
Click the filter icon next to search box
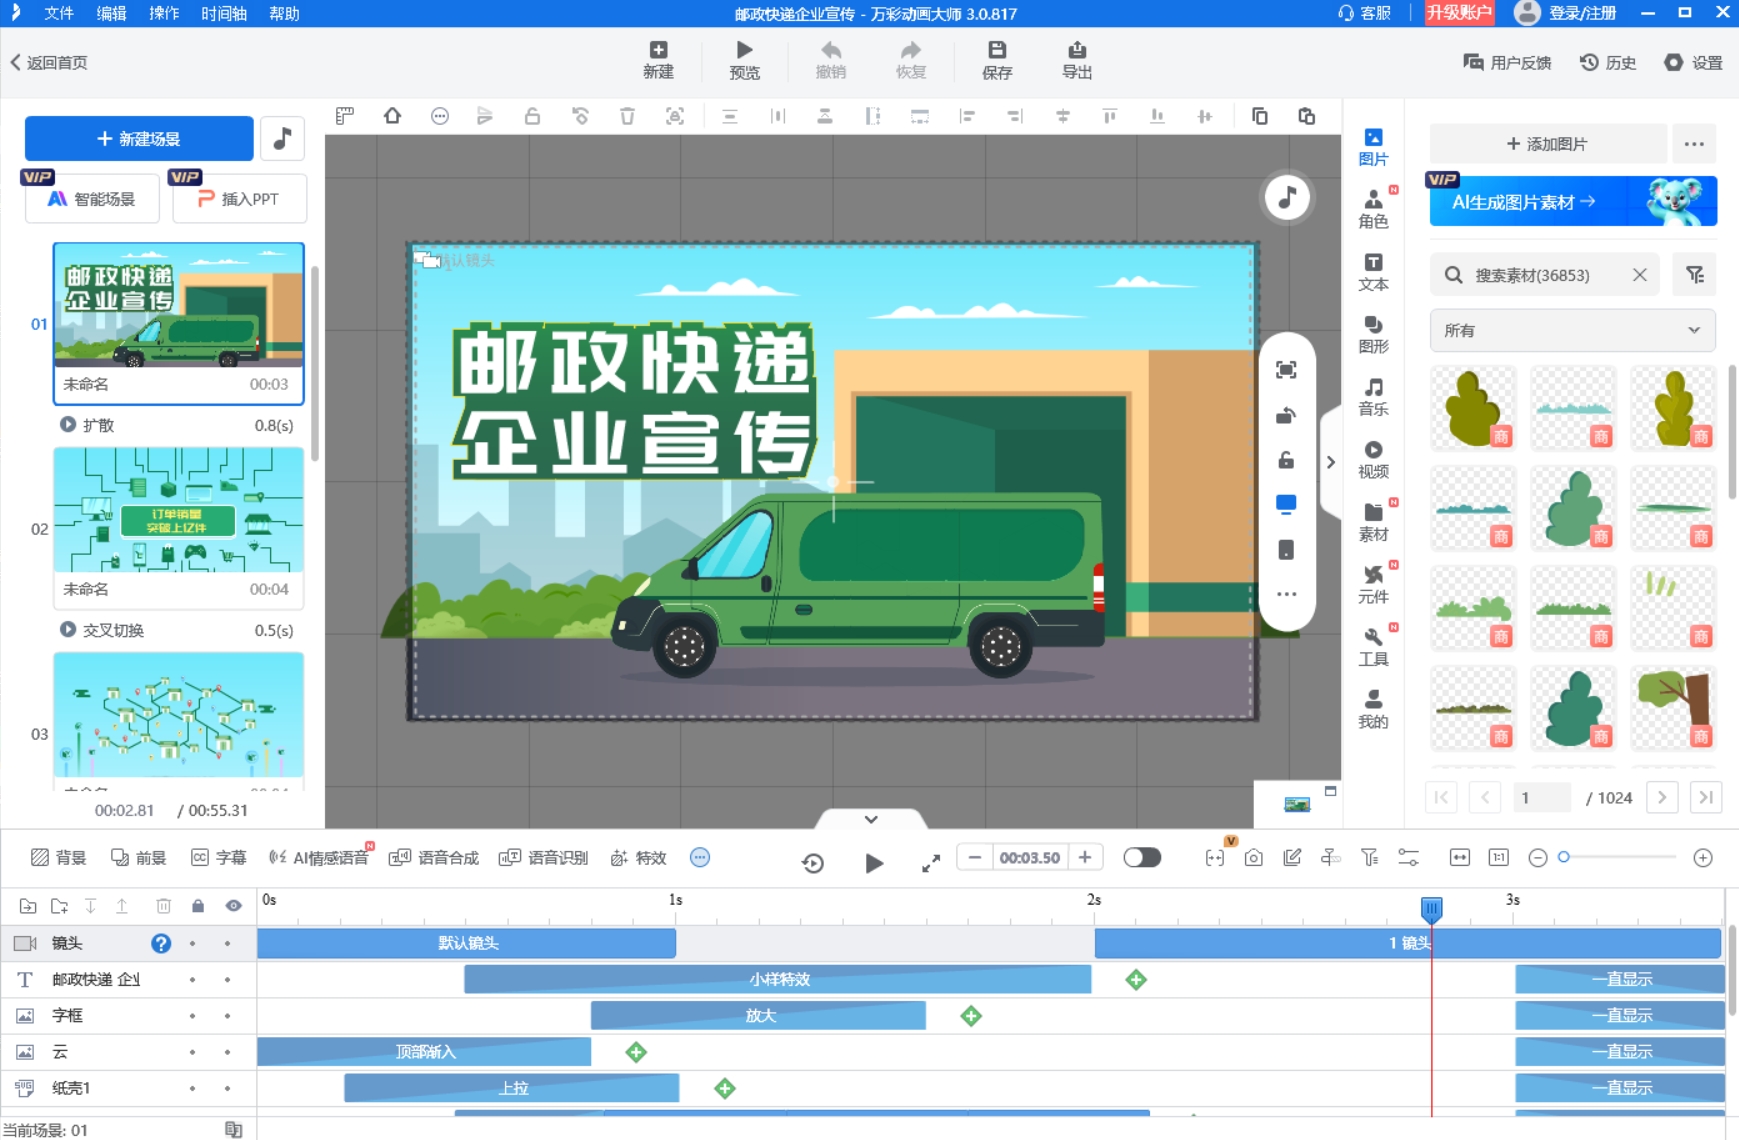tap(1695, 274)
